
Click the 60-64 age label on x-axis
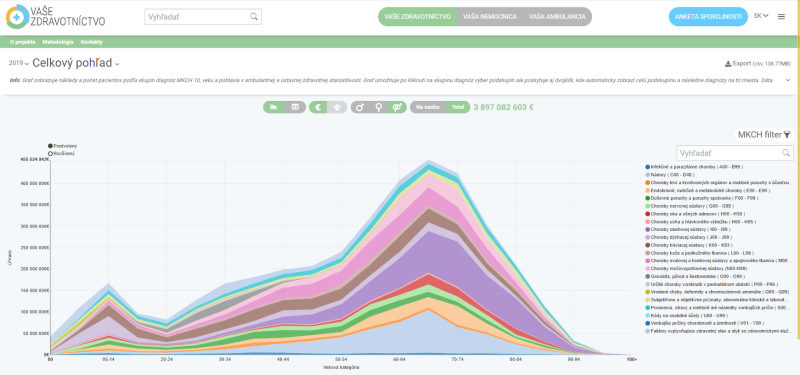399,360
